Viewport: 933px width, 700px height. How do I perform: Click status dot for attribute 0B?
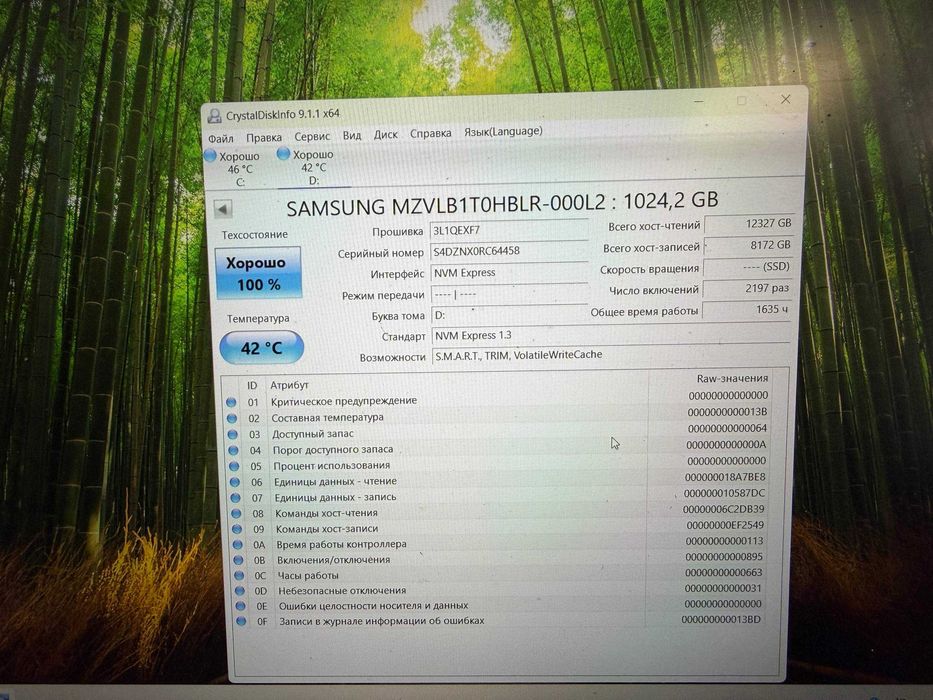click(238, 560)
